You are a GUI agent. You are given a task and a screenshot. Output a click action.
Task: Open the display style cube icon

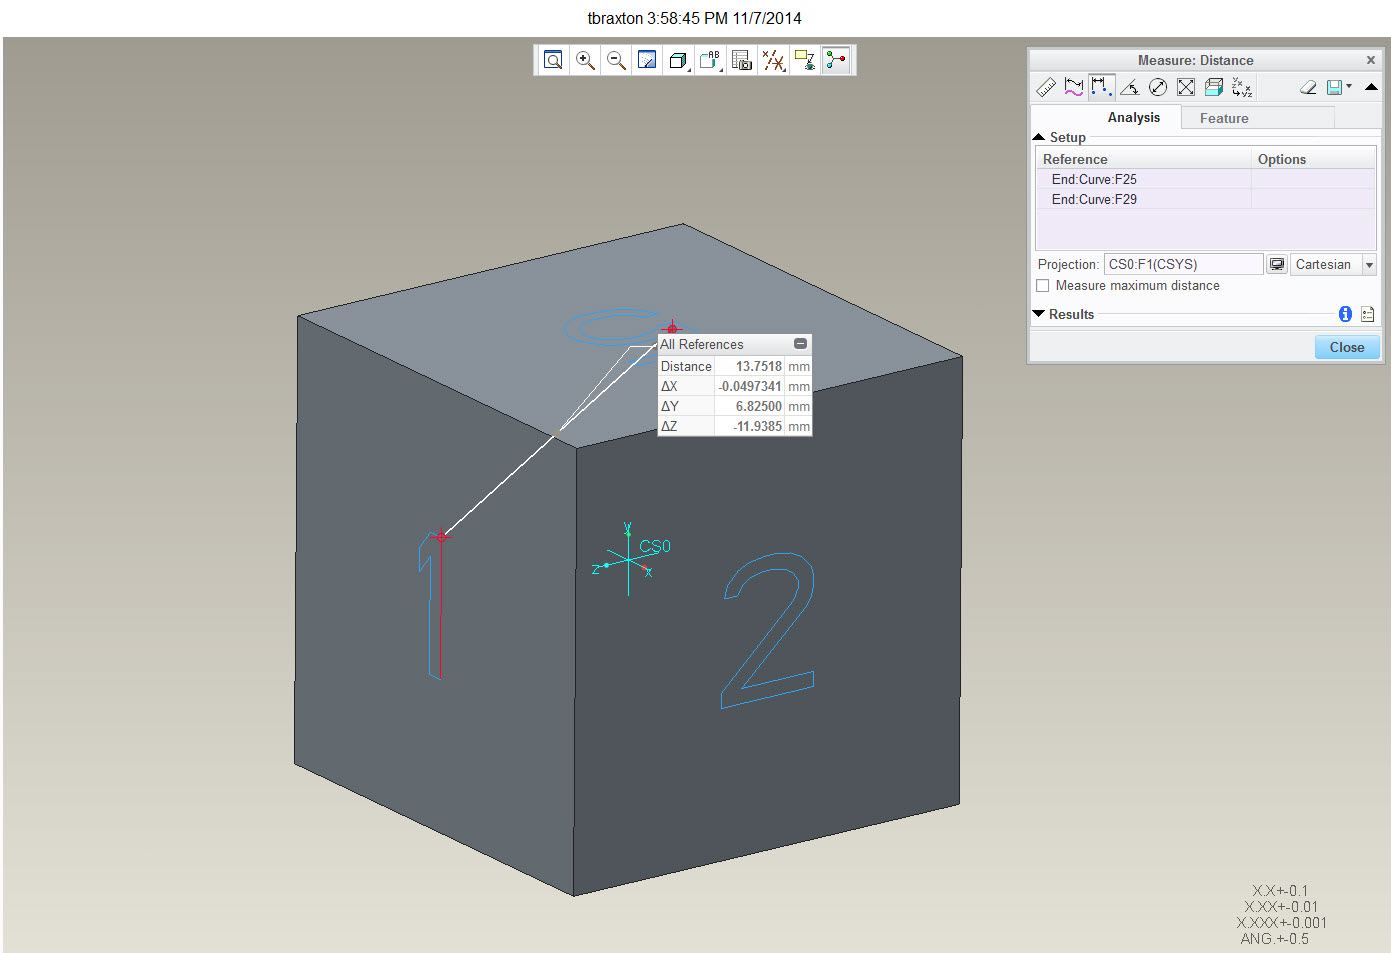pos(678,60)
